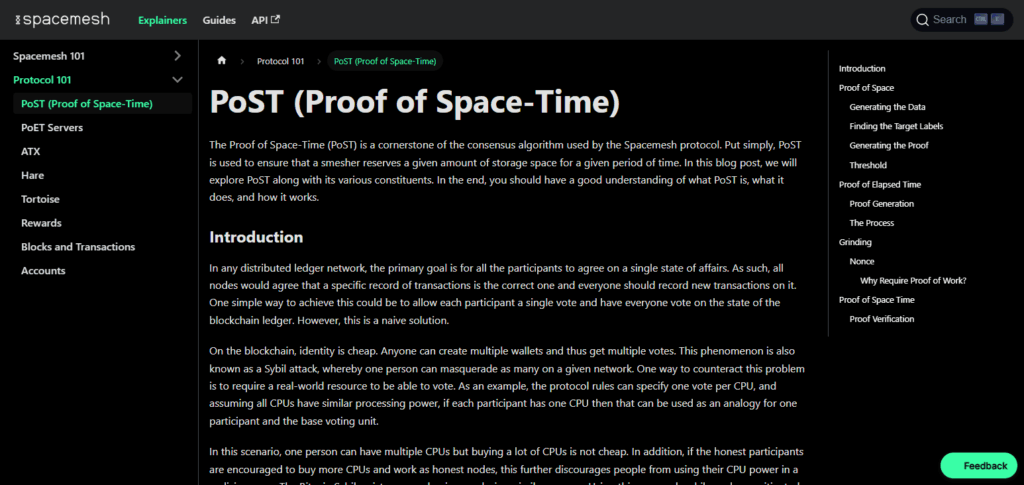Jump to Generating the Proof section
Screen dimensions: 1024x485
tap(889, 146)
